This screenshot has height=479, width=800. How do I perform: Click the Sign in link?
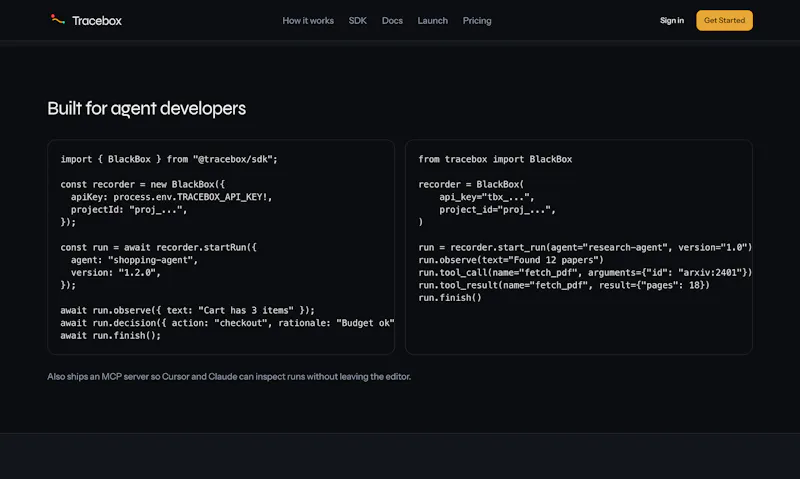pyautogui.click(x=671, y=20)
